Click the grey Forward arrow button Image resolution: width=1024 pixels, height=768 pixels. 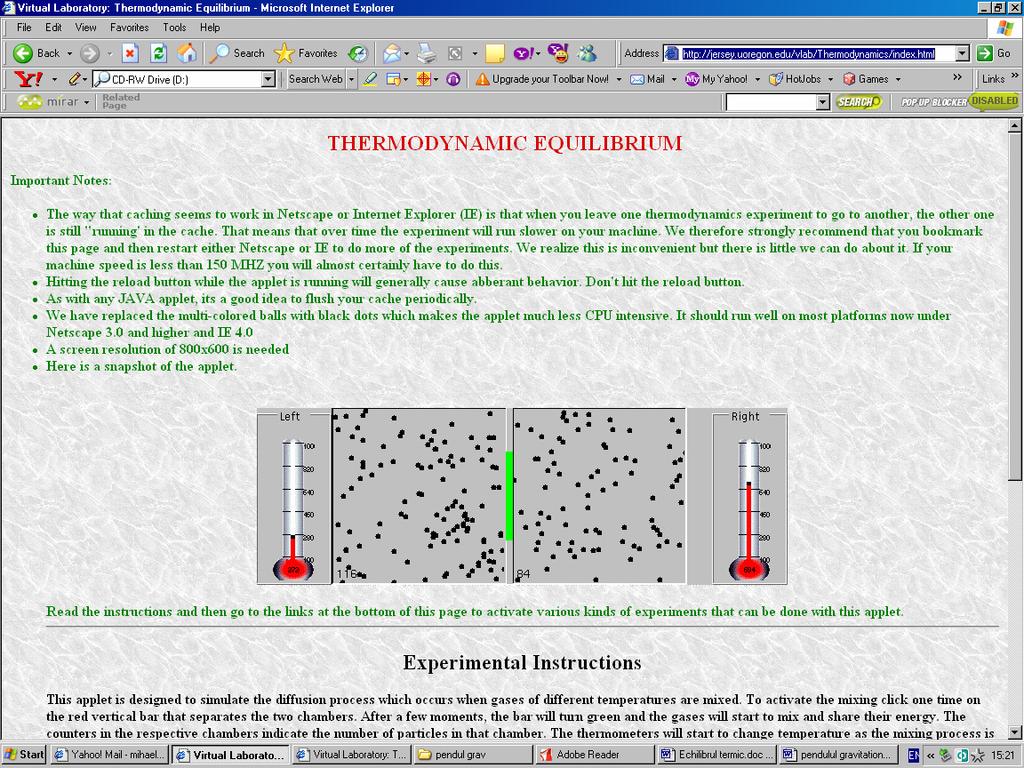point(89,54)
